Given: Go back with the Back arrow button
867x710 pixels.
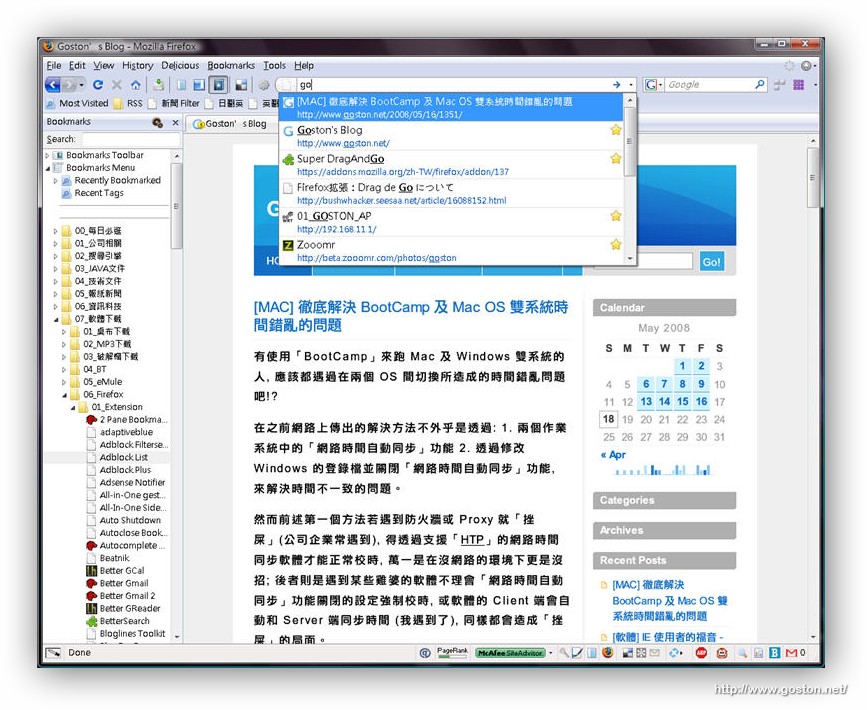Looking at the screenshot, I should tap(53, 85).
